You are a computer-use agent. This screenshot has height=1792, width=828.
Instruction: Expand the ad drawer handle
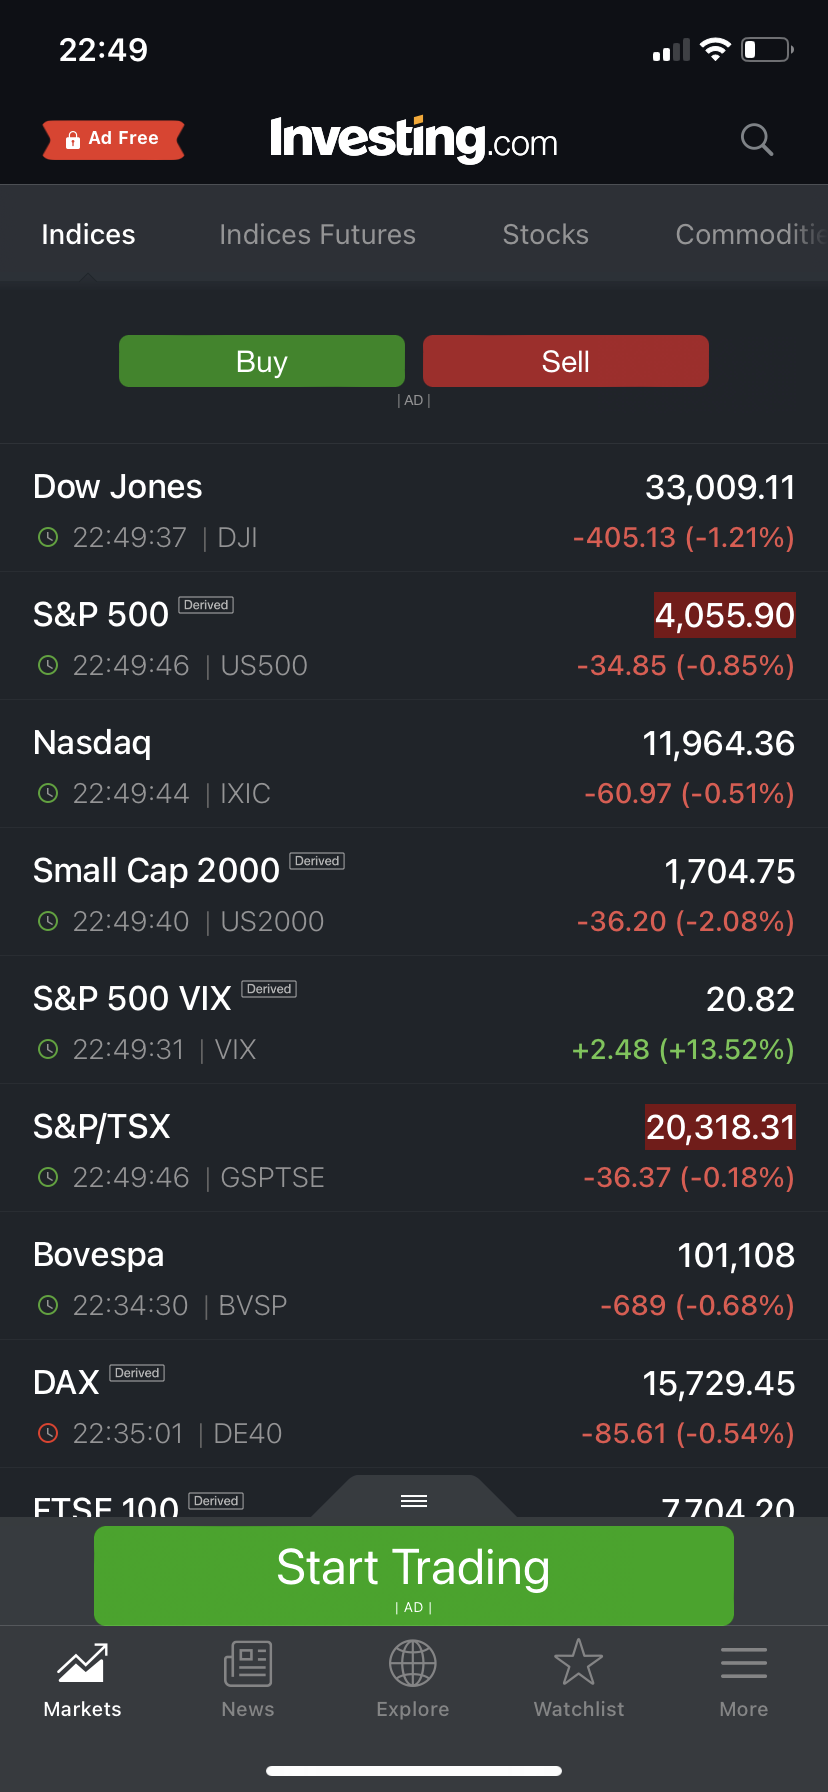pyautogui.click(x=414, y=1500)
